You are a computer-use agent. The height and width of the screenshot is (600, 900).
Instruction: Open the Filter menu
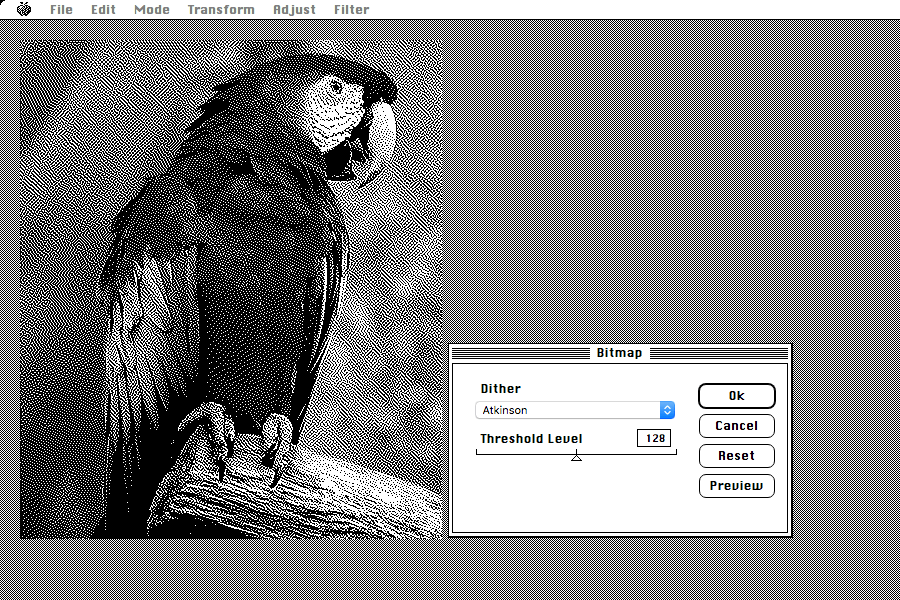click(x=352, y=10)
